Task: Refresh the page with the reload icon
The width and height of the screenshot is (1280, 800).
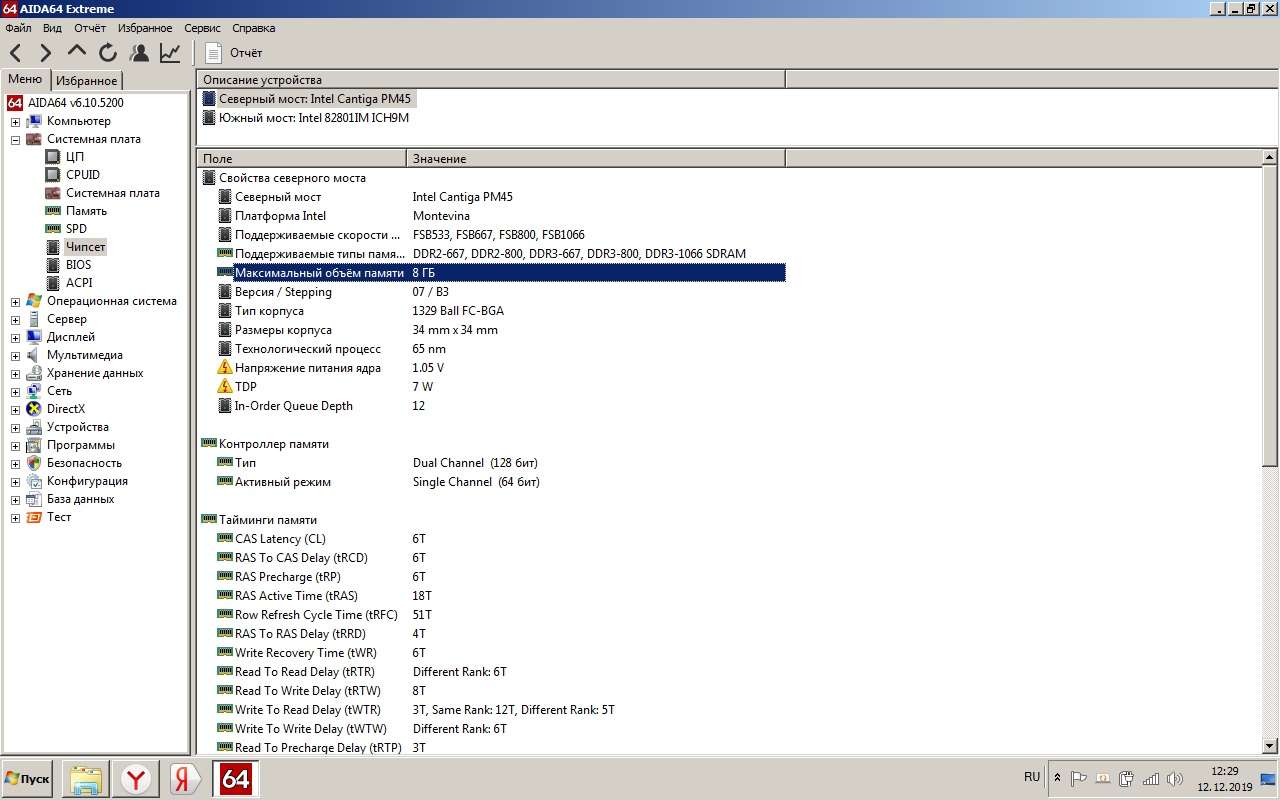Action: (x=108, y=53)
